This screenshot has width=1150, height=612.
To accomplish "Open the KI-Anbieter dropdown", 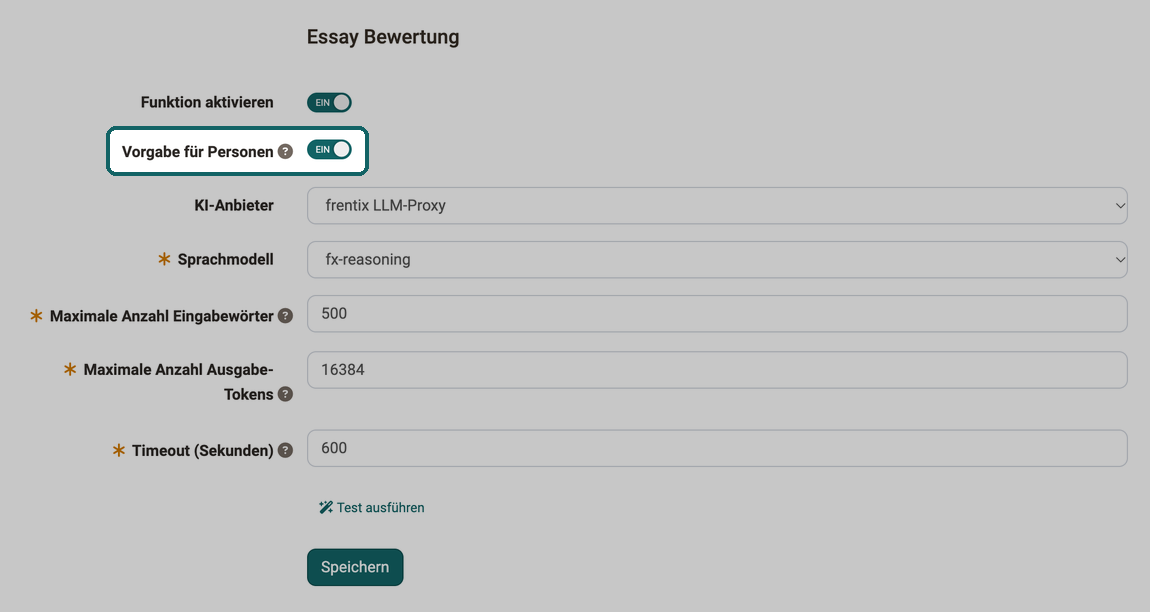I will click(717, 205).
